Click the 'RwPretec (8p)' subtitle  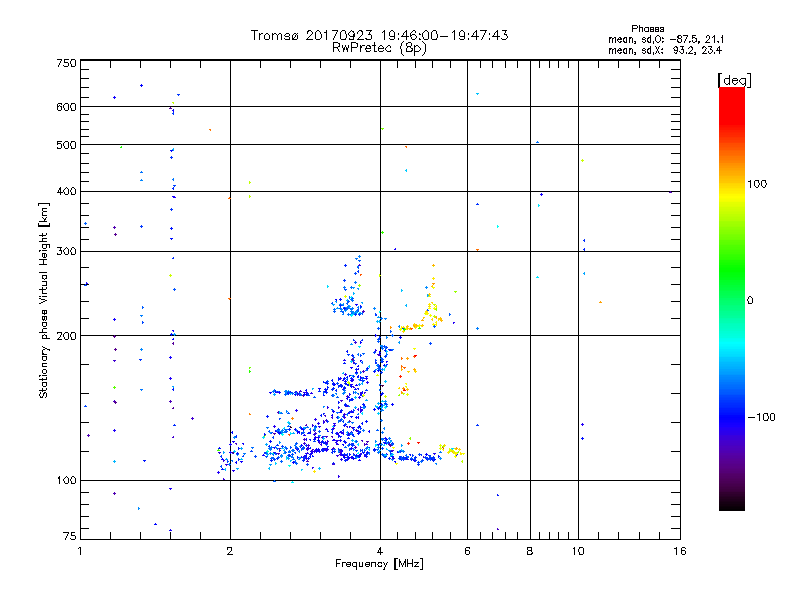[379, 48]
